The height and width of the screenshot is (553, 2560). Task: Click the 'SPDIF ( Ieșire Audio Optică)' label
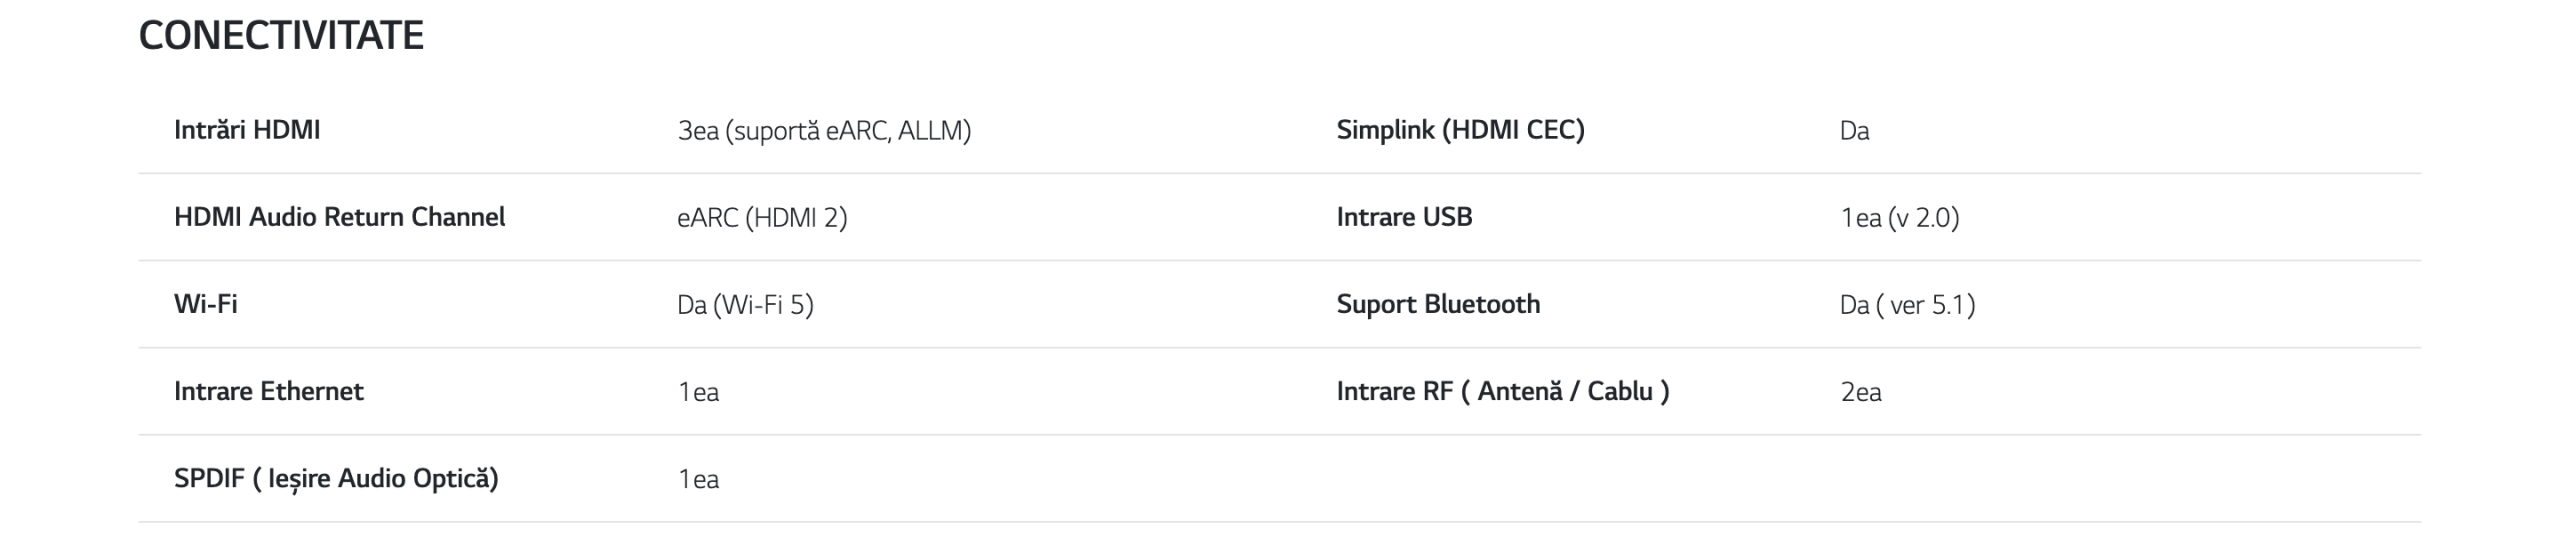click(336, 478)
